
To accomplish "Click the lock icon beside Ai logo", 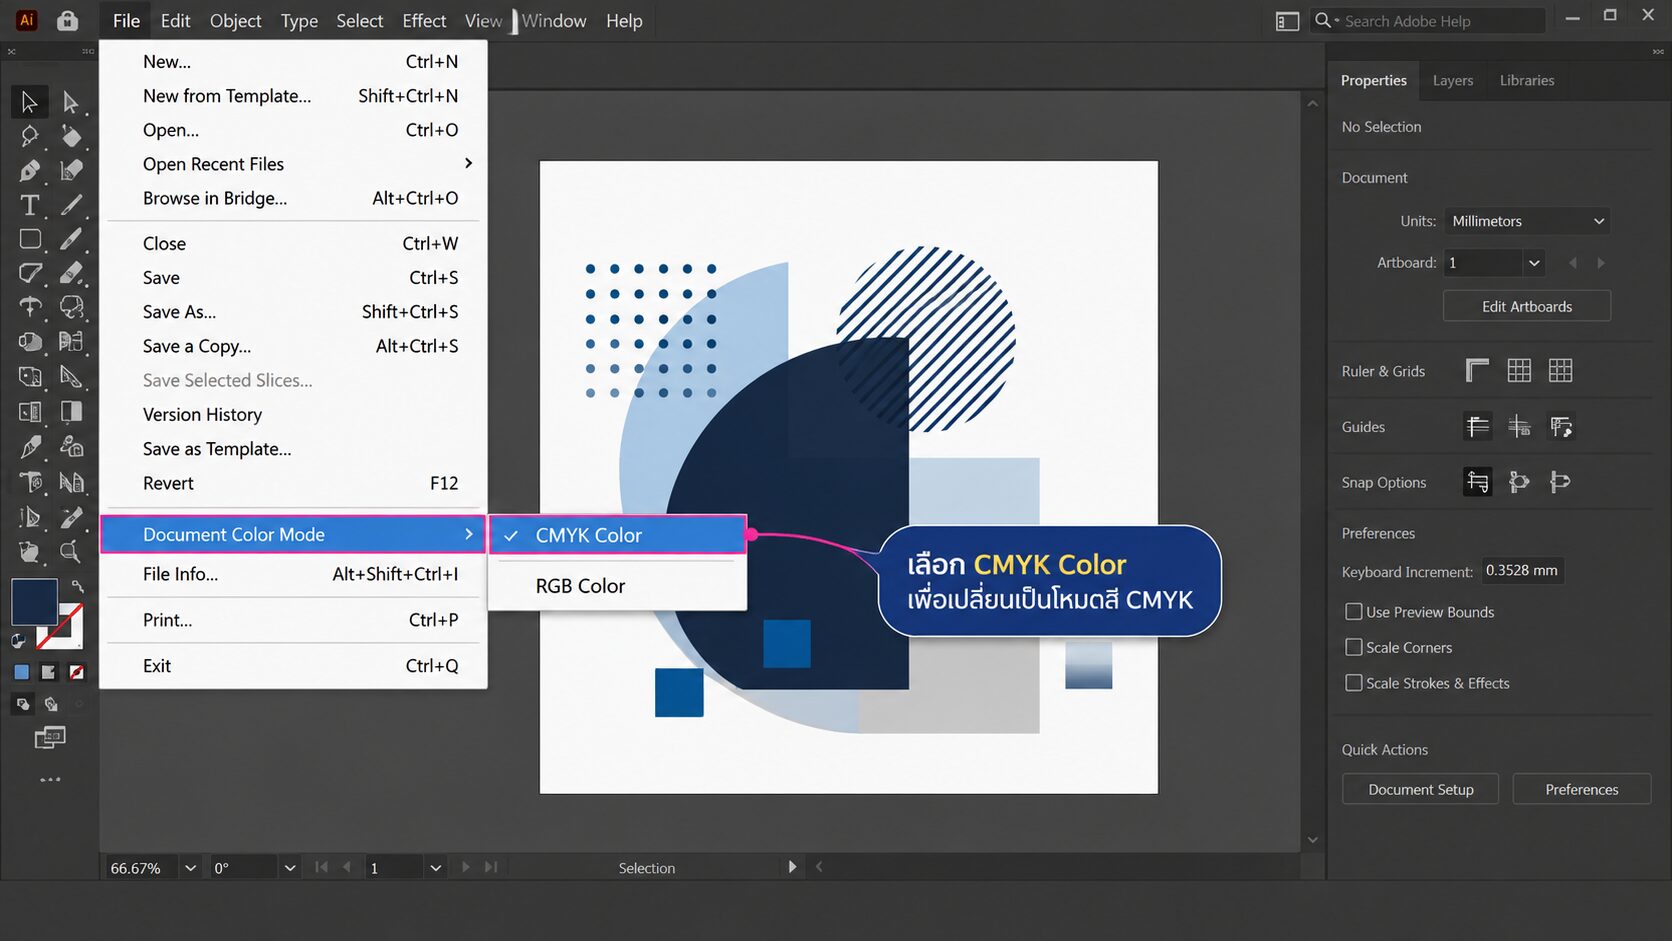I will [67, 20].
